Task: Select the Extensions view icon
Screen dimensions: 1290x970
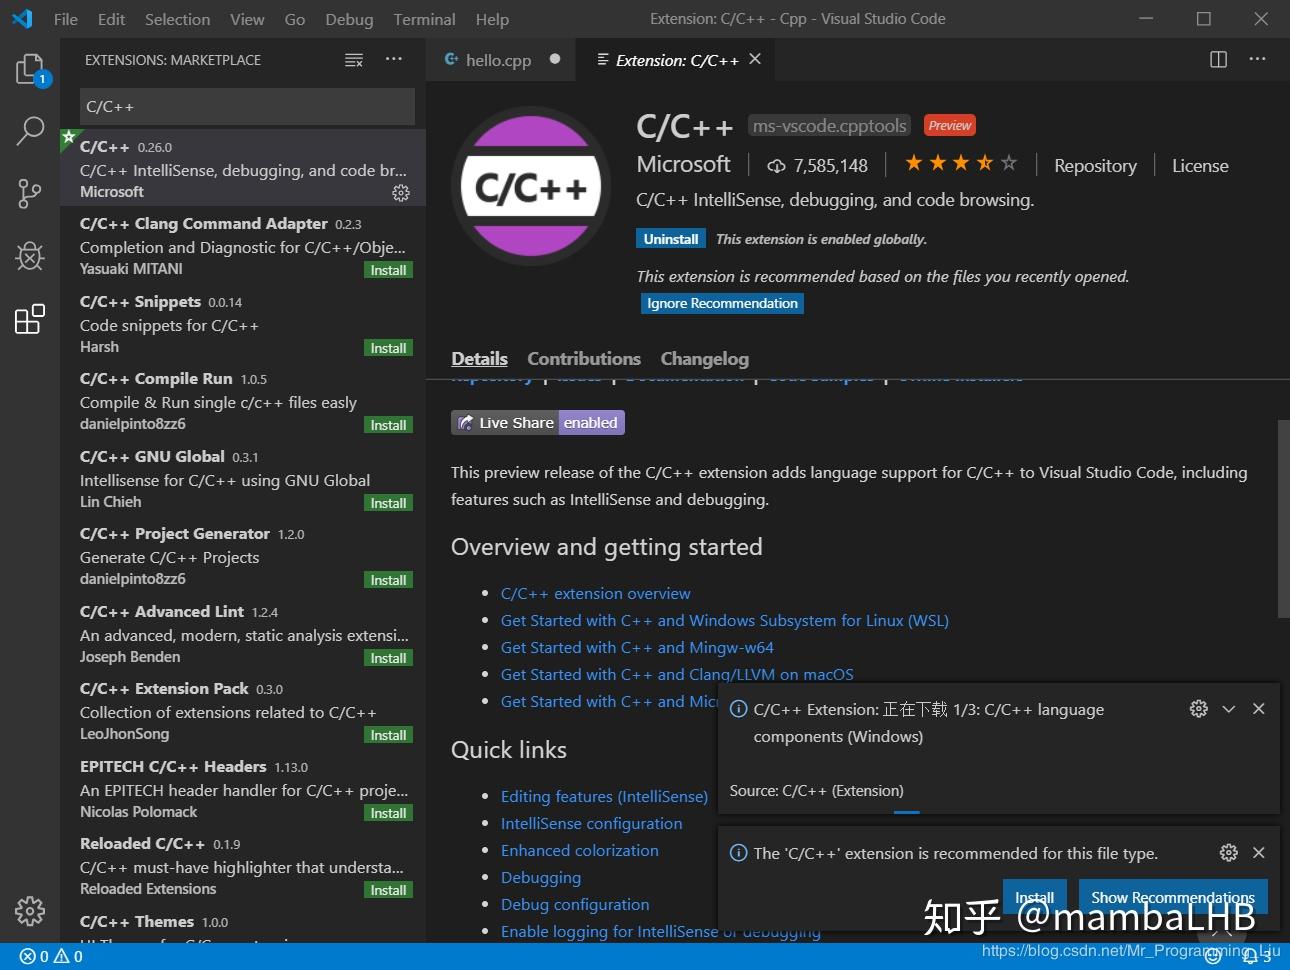Action: pyautogui.click(x=30, y=318)
